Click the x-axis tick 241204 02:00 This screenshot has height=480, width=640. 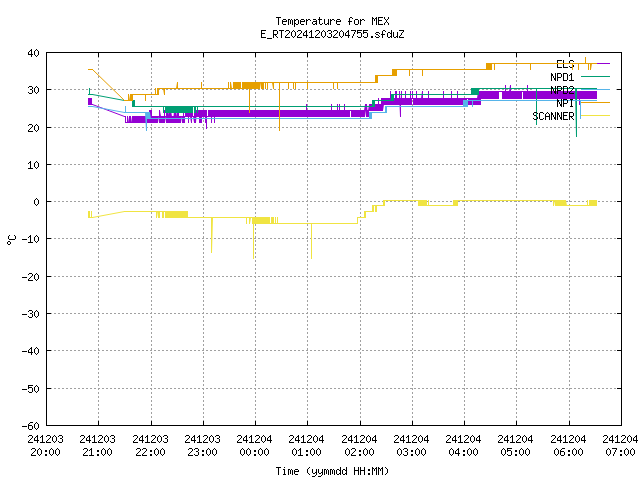pos(359,446)
